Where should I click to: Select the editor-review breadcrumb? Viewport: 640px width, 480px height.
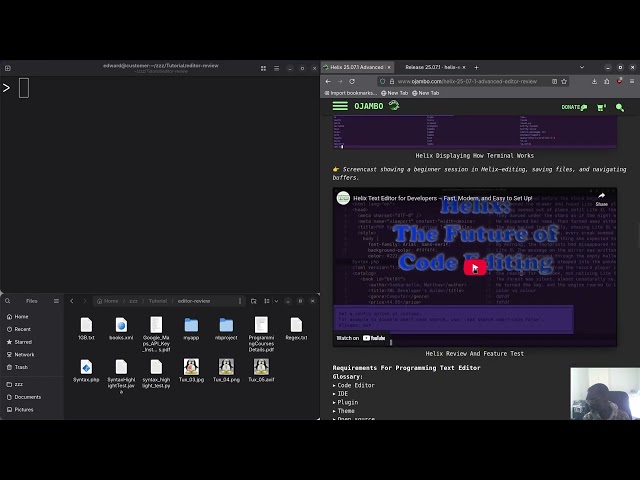pos(194,301)
